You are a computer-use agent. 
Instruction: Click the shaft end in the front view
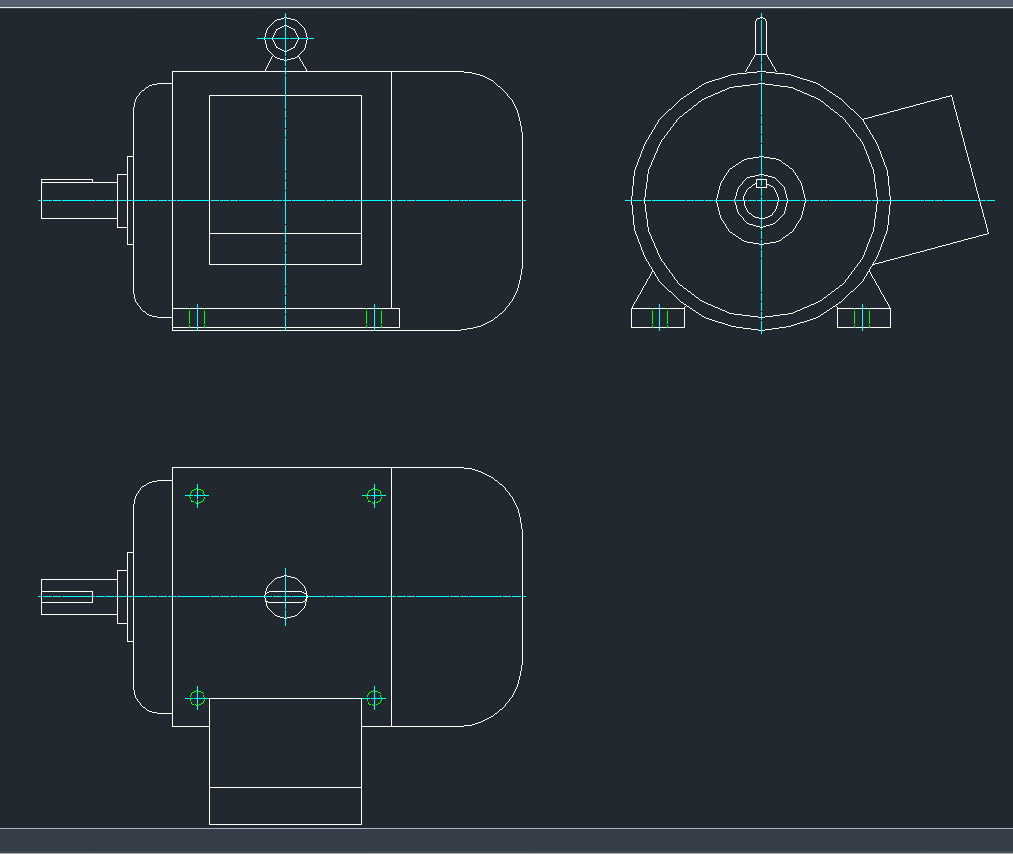click(x=67, y=200)
